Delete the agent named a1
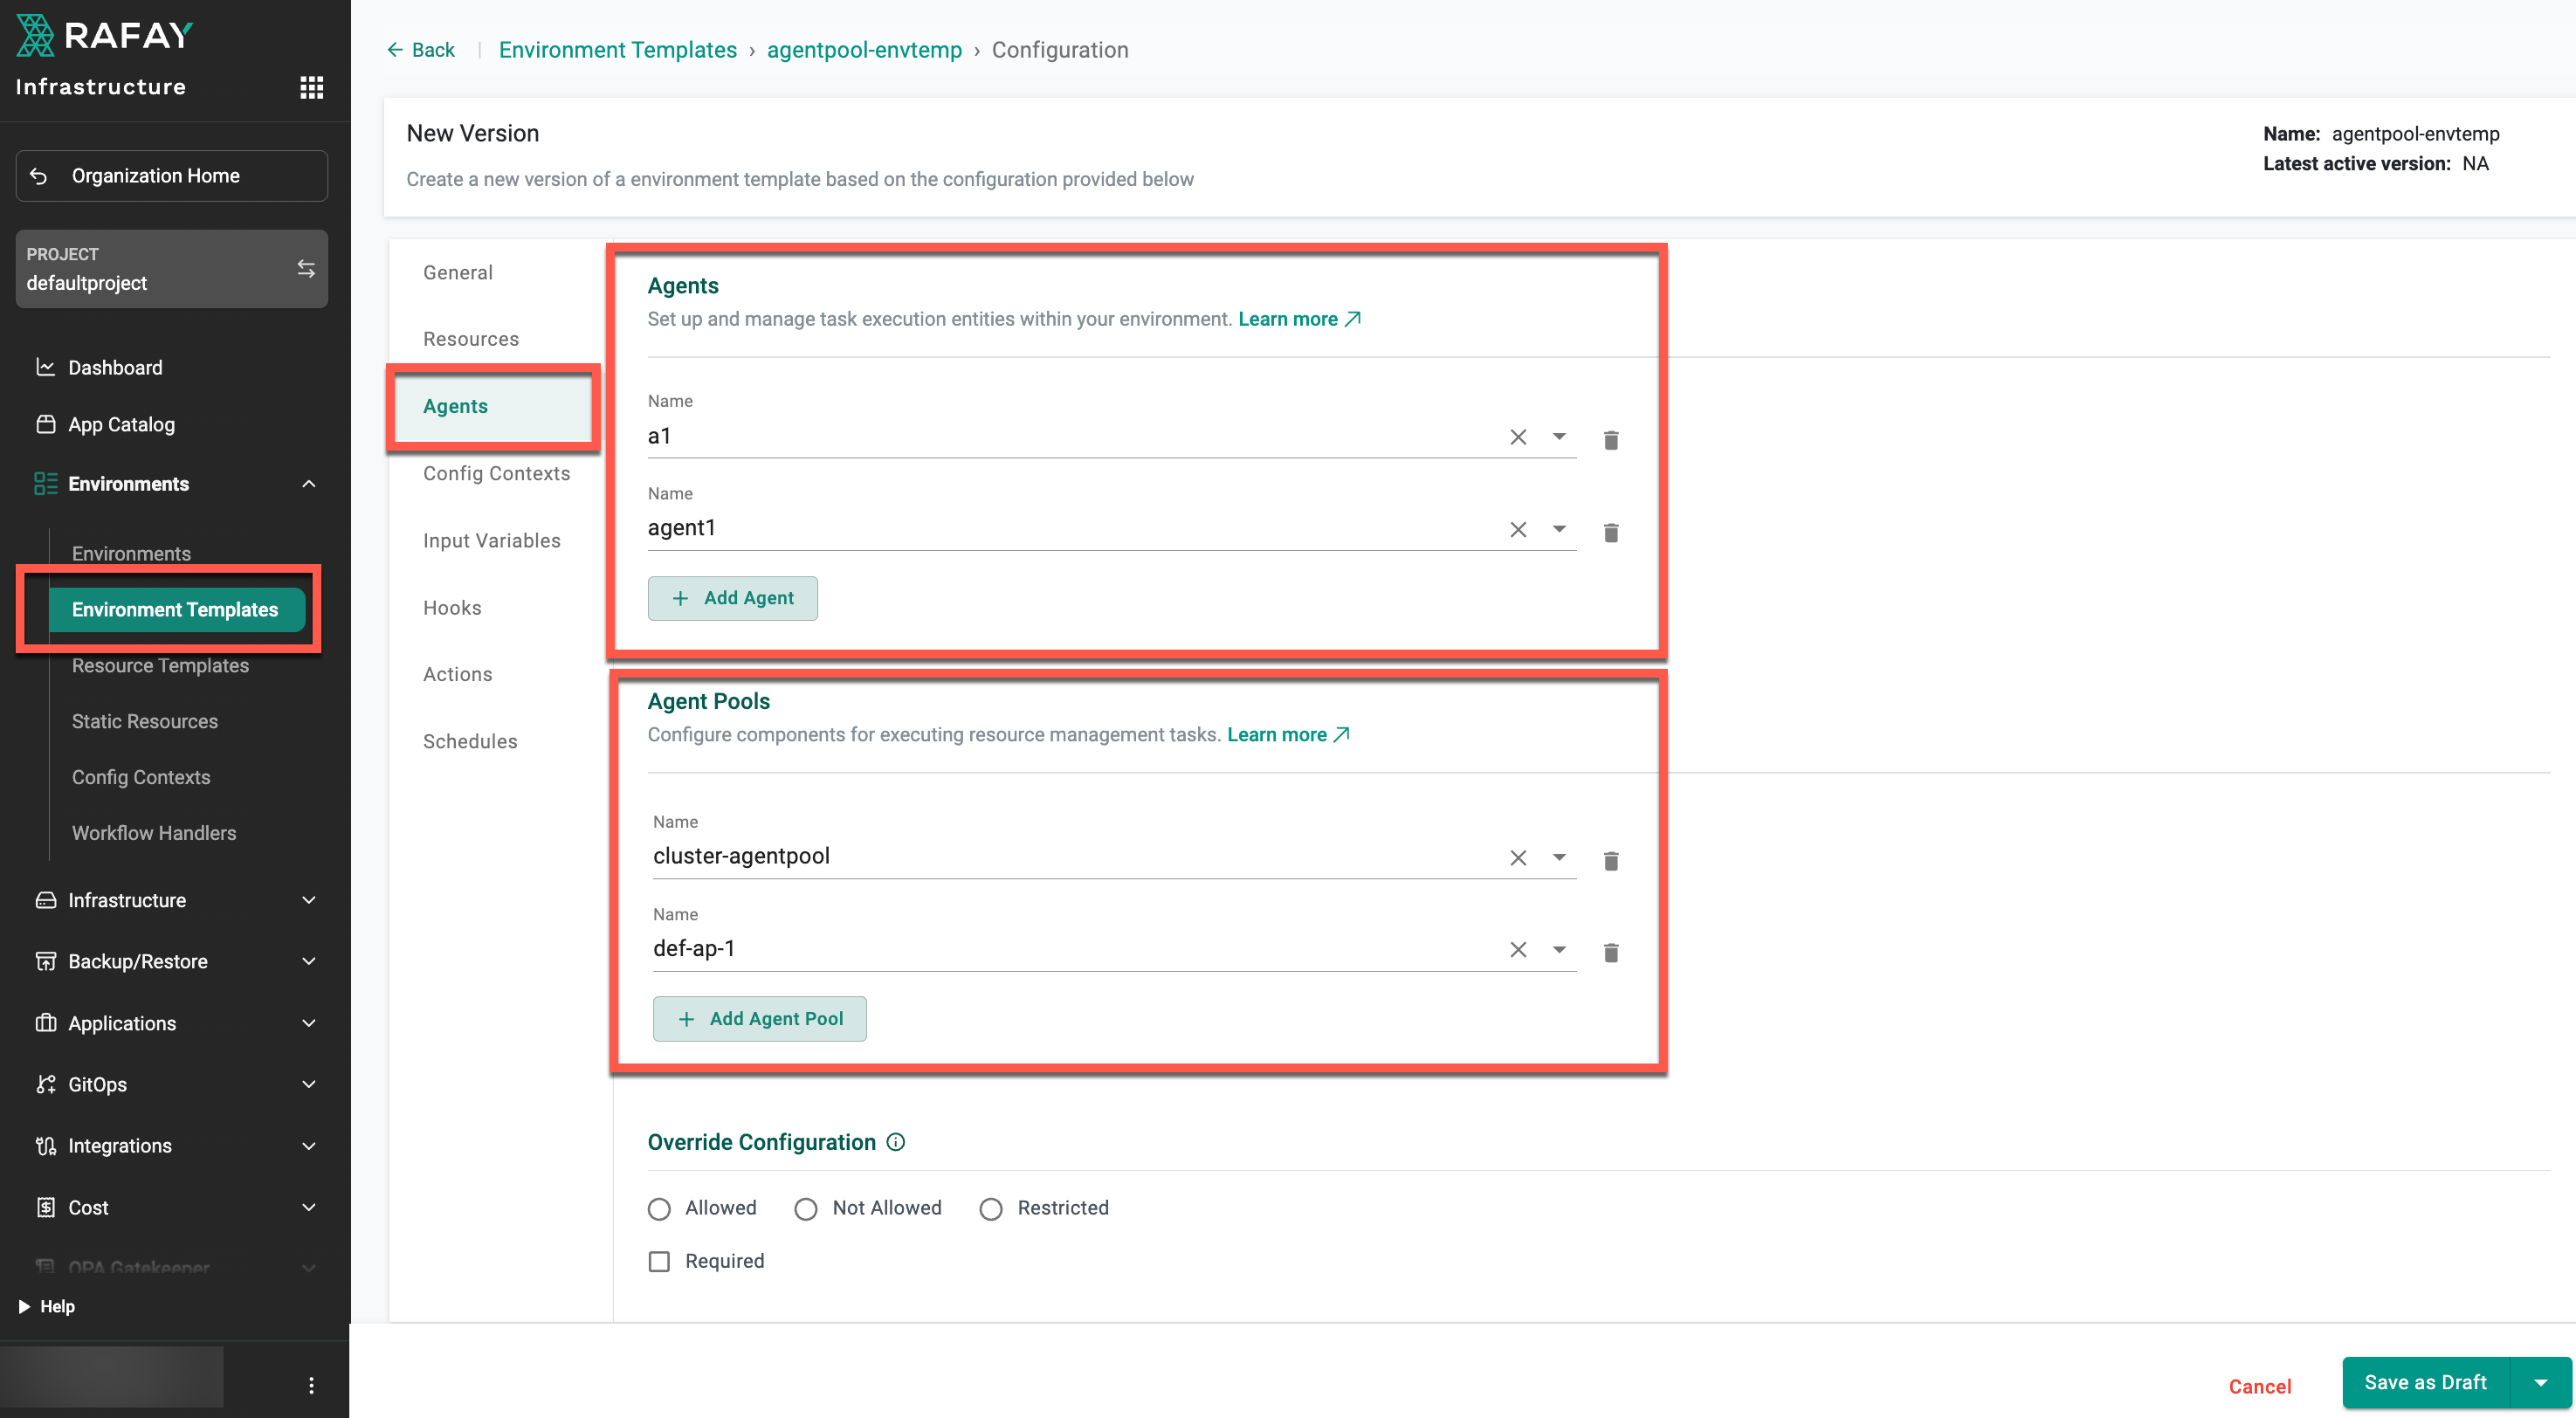The height and width of the screenshot is (1418, 2576). pos(1611,438)
